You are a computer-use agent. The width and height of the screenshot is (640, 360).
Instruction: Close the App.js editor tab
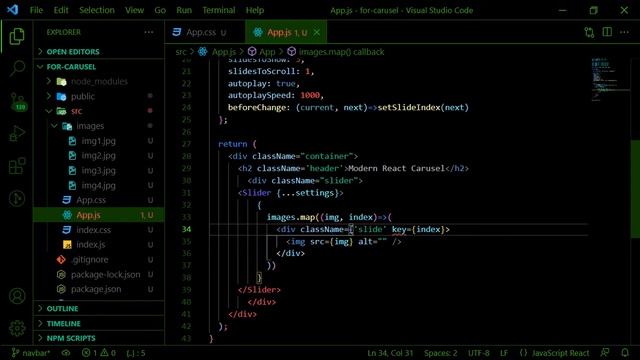pos(317,32)
